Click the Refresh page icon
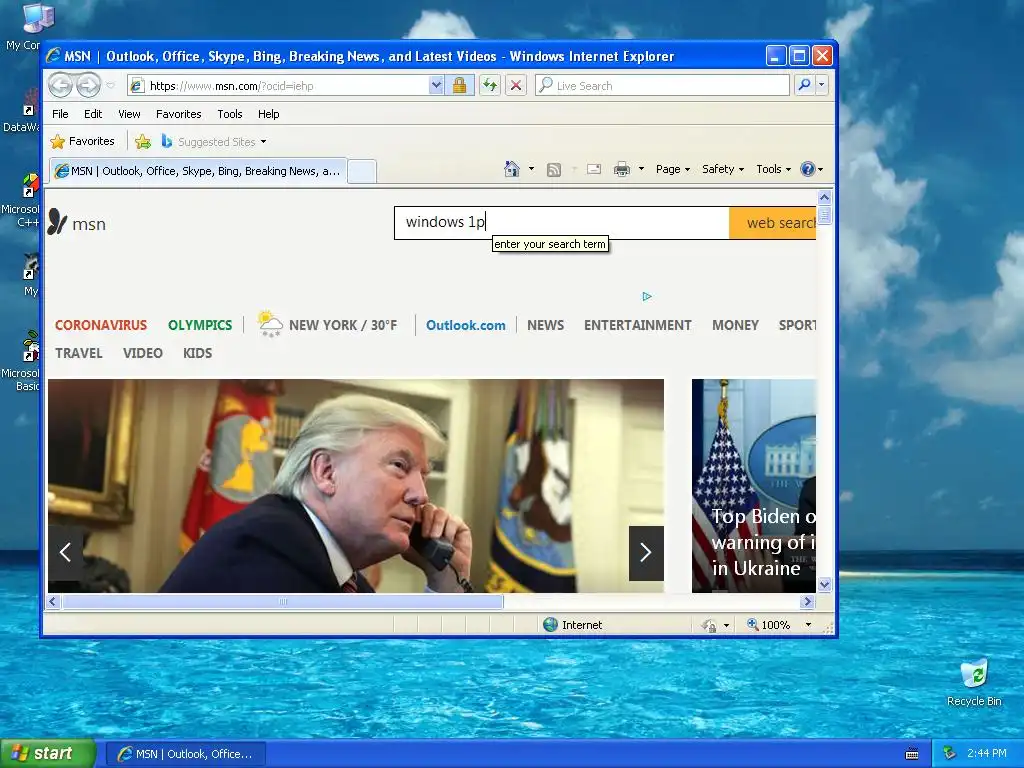The width and height of the screenshot is (1024, 768). [490, 86]
